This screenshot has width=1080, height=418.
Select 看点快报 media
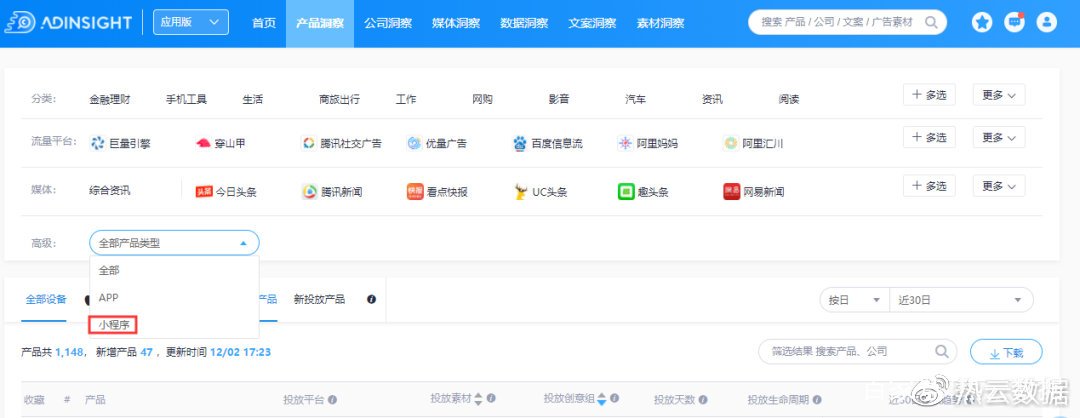[x=437, y=192]
